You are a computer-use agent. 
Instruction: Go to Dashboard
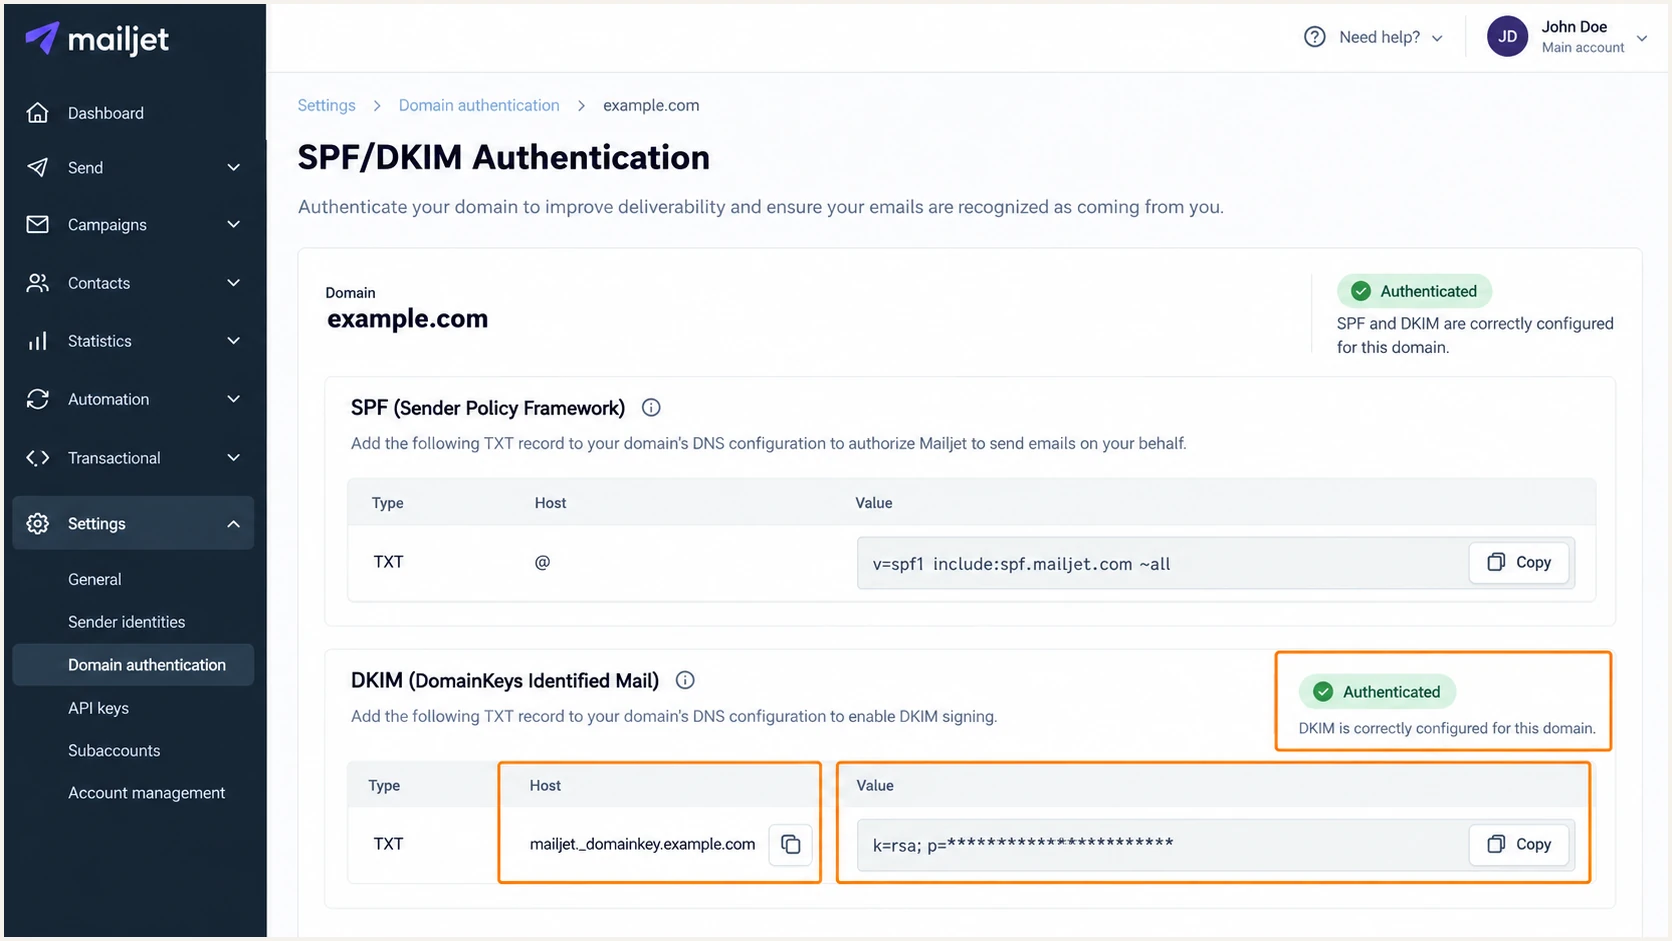pyautogui.click(x=106, y=113)
